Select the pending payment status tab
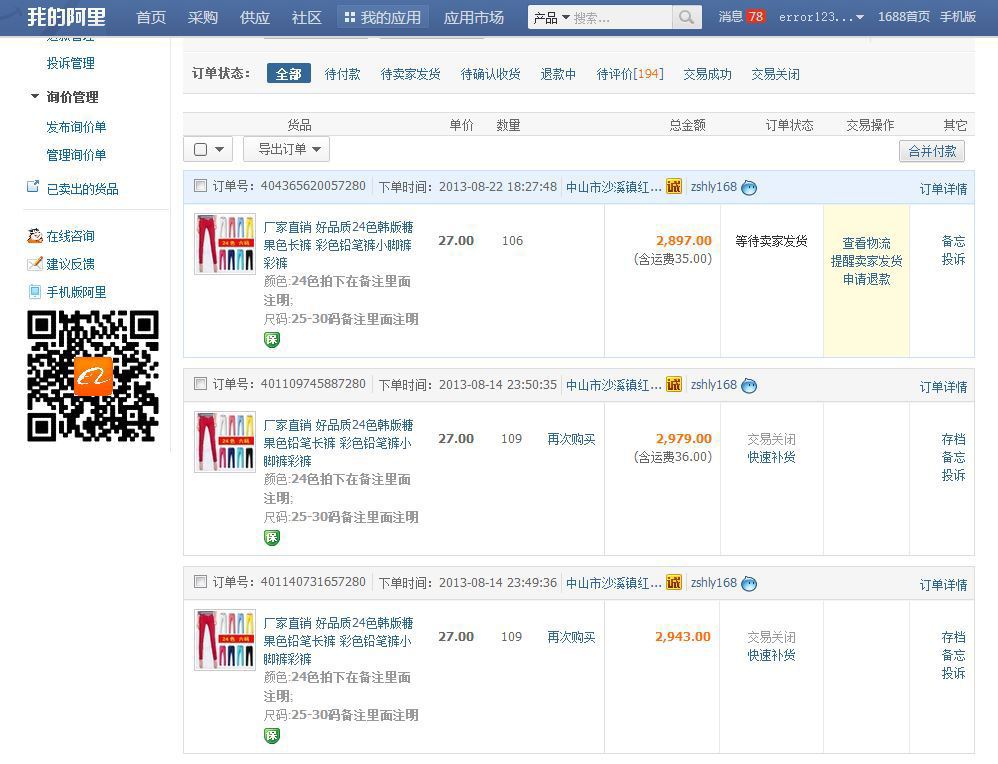998x764 pixels. [x=342, y=74]
